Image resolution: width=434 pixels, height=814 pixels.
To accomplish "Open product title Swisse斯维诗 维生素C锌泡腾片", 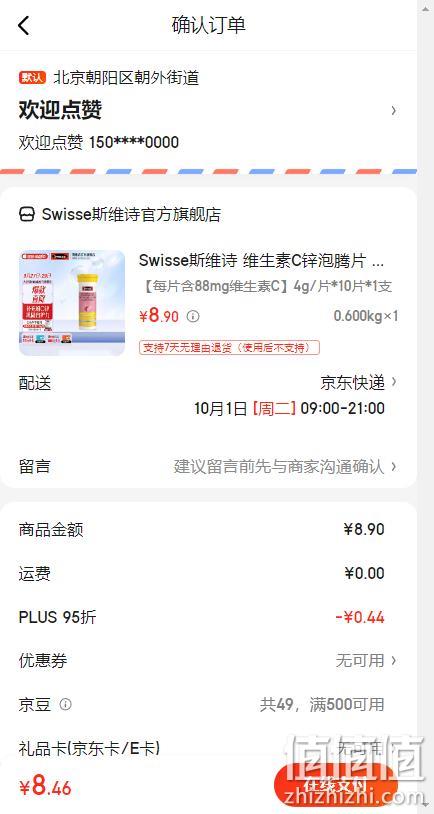I will pos(261,261).
